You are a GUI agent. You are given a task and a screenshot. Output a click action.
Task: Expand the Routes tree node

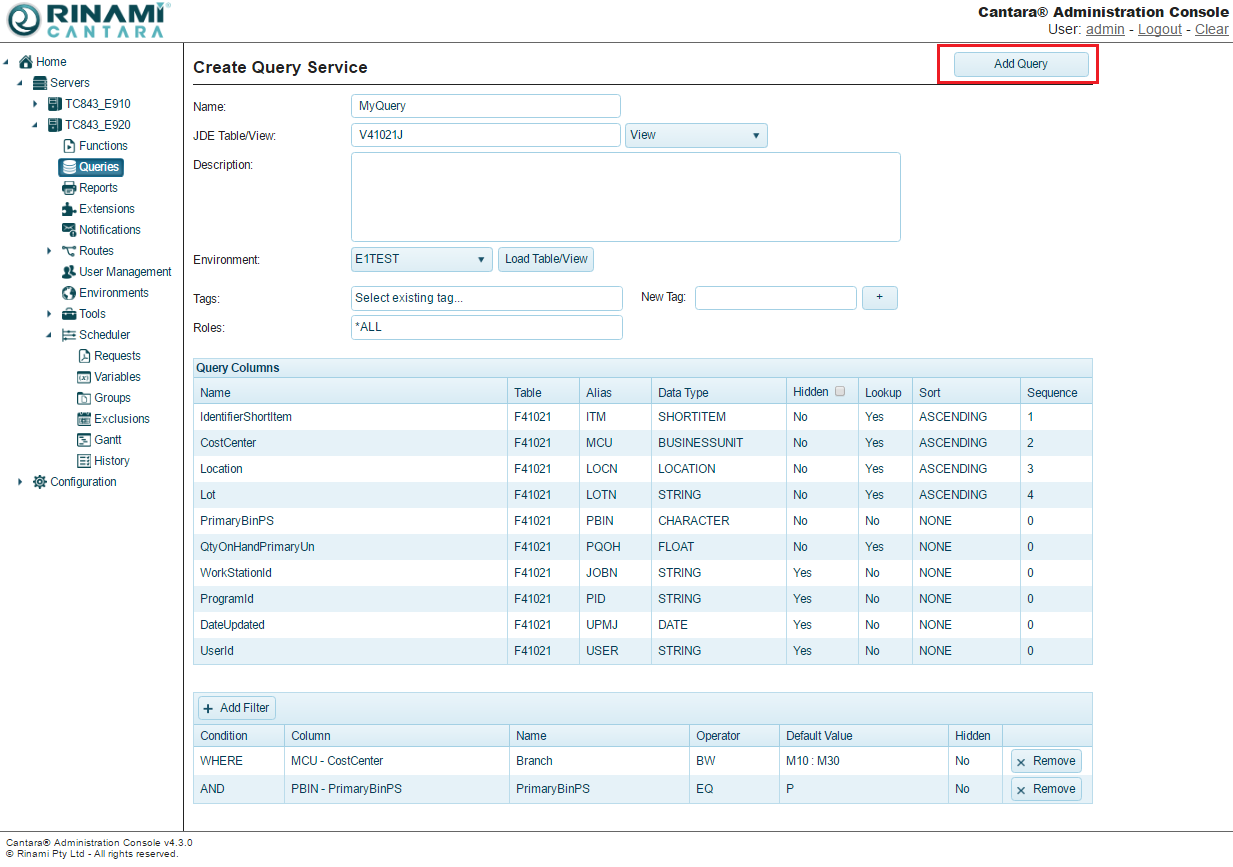(x=49, y=251)
